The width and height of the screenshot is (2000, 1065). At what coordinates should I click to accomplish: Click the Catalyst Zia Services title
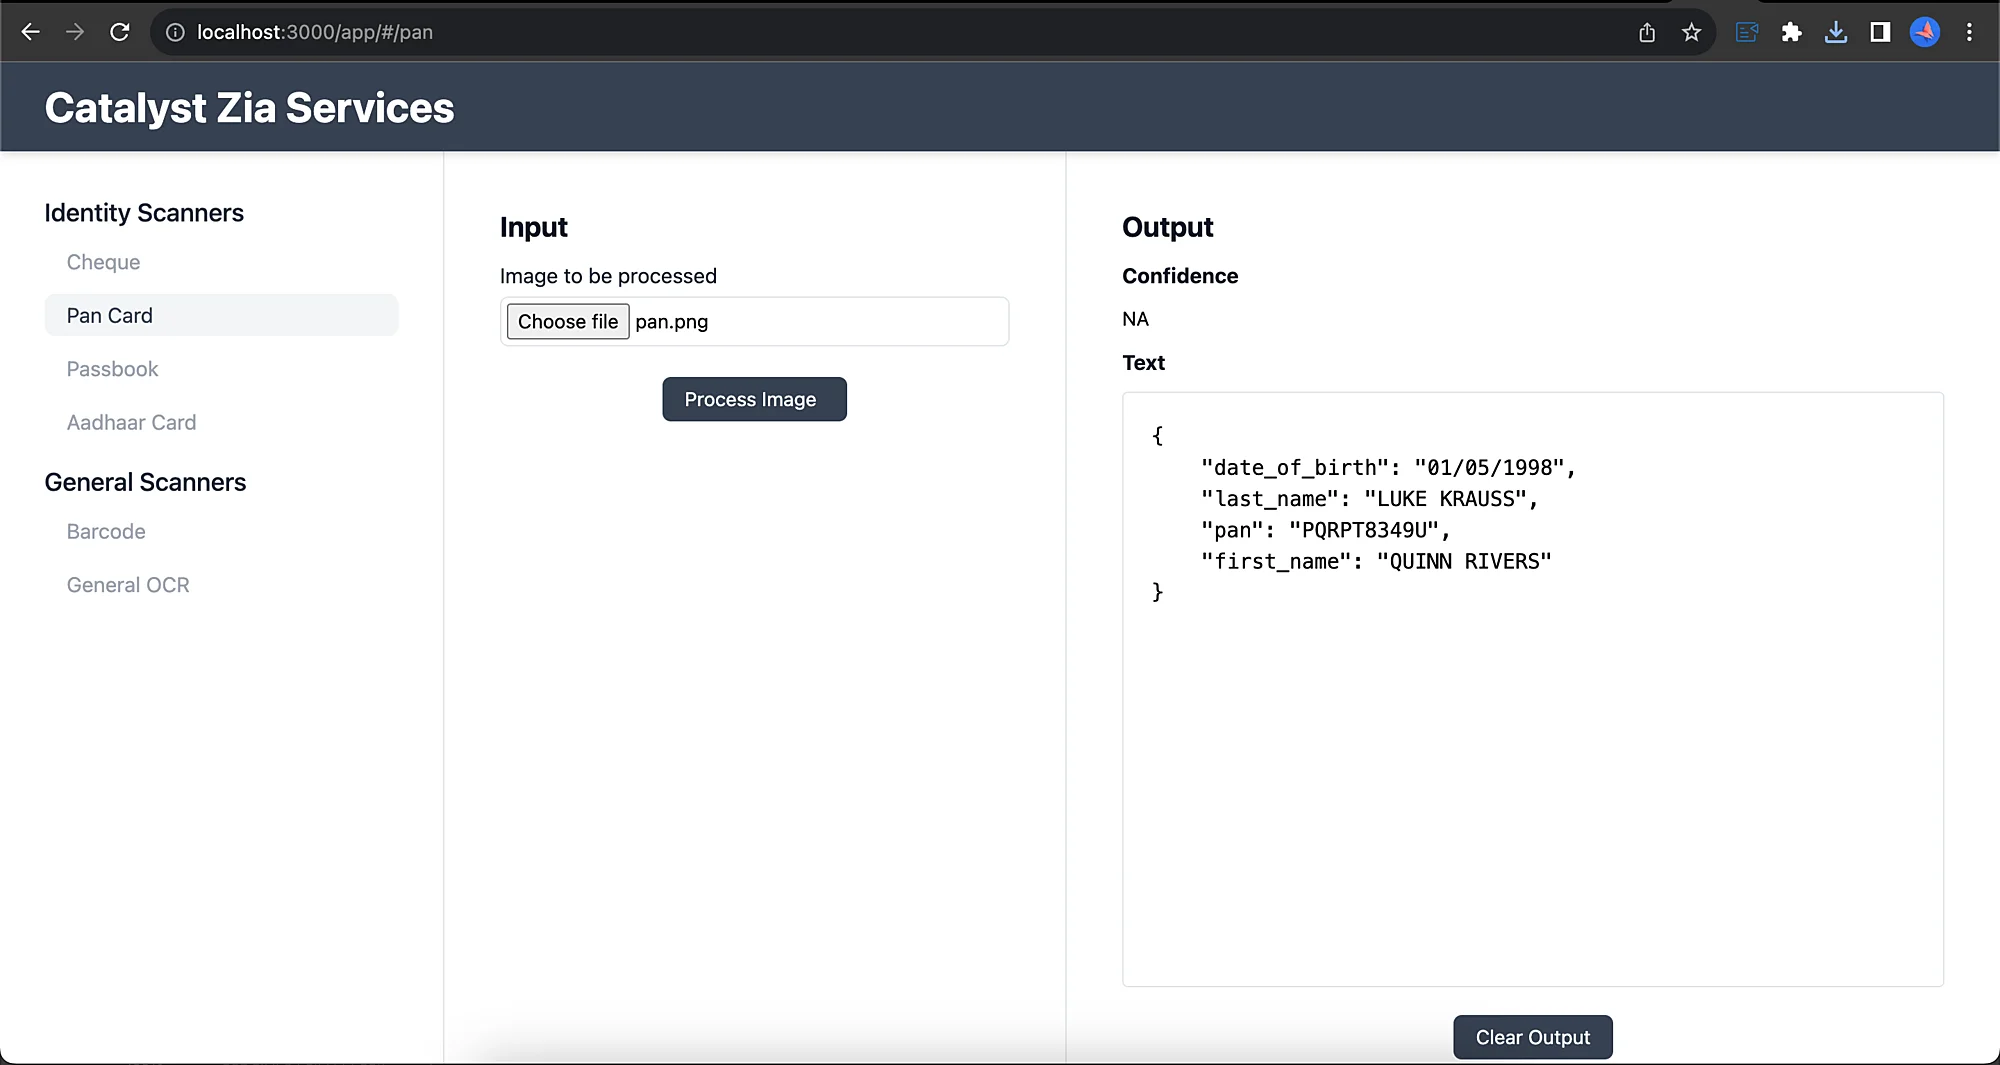pyautogui.click(x=249, y=108)
